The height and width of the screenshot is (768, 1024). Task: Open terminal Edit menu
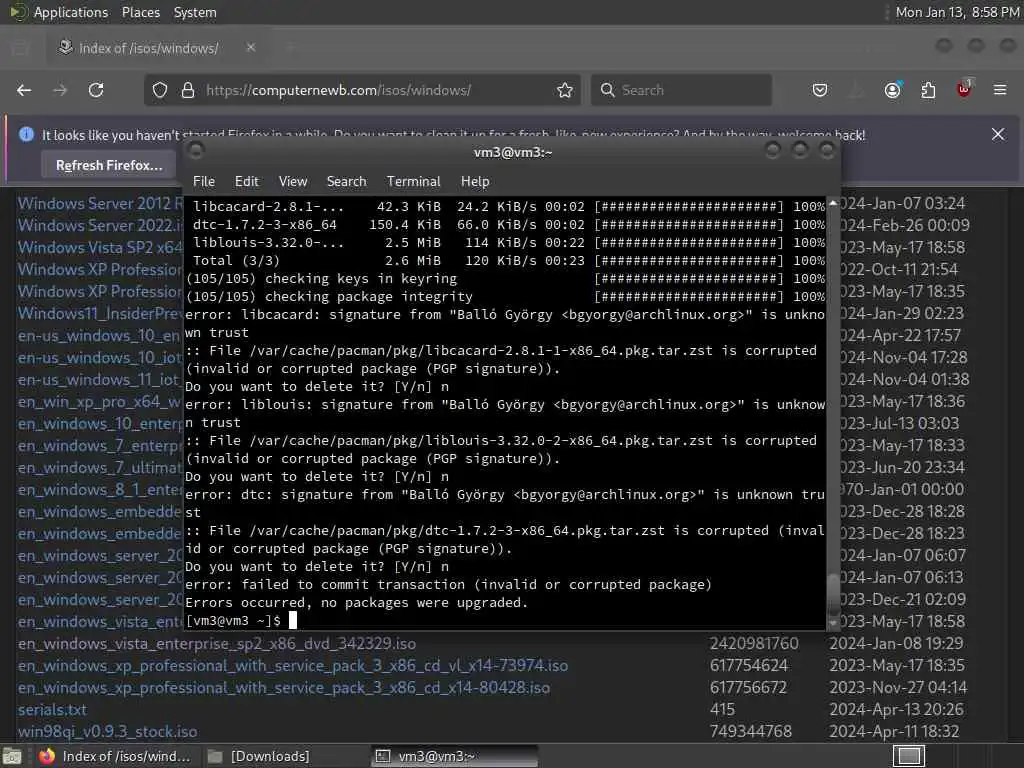[247, 182]
